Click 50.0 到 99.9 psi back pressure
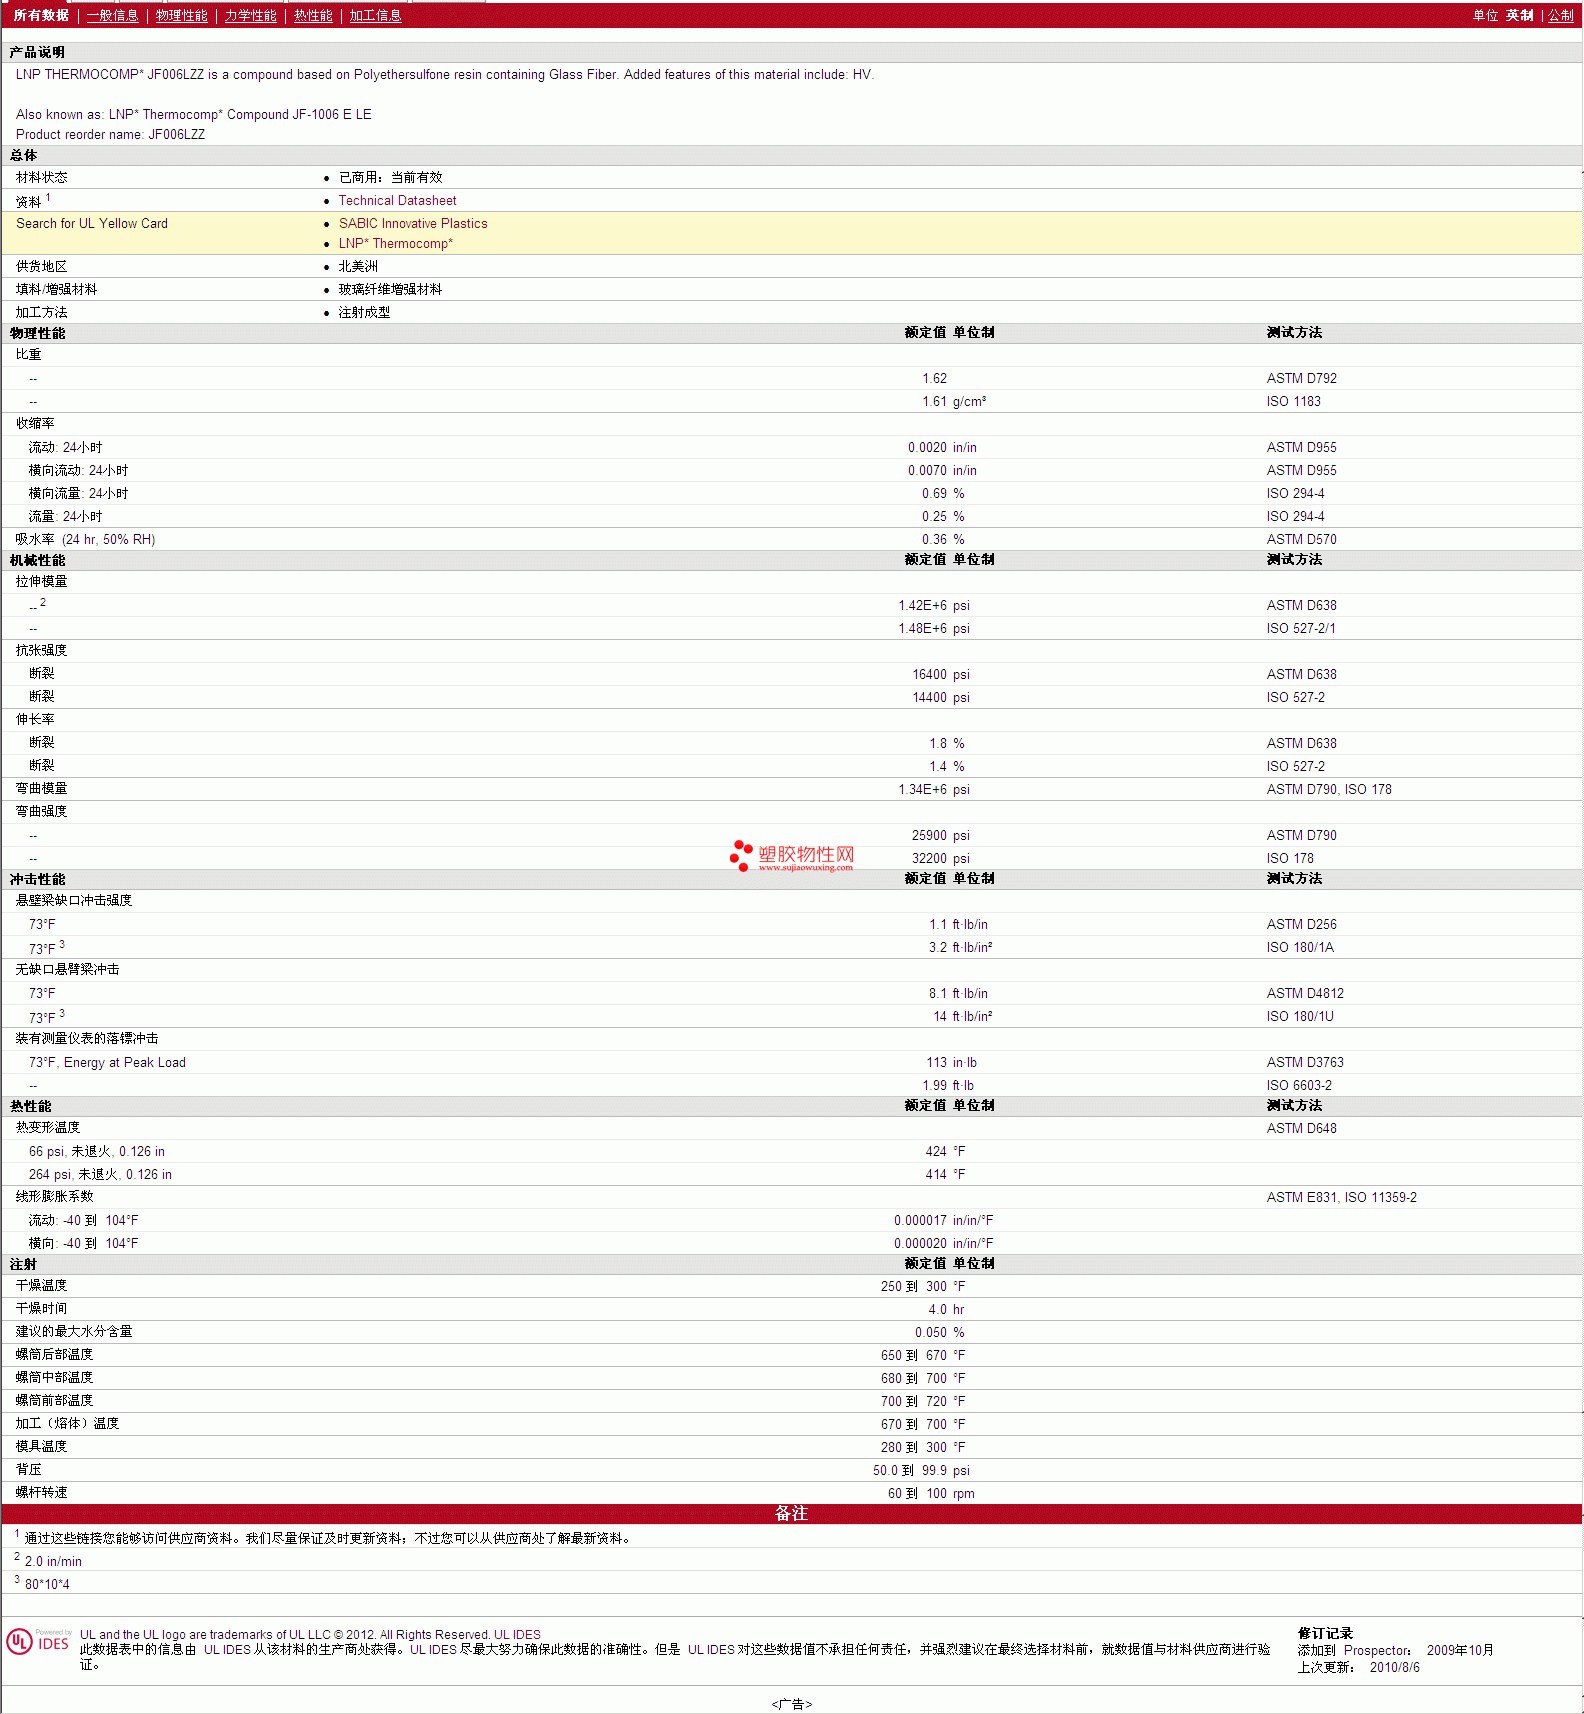This screenshot has height=1714, width=1584. [921, 1470]
